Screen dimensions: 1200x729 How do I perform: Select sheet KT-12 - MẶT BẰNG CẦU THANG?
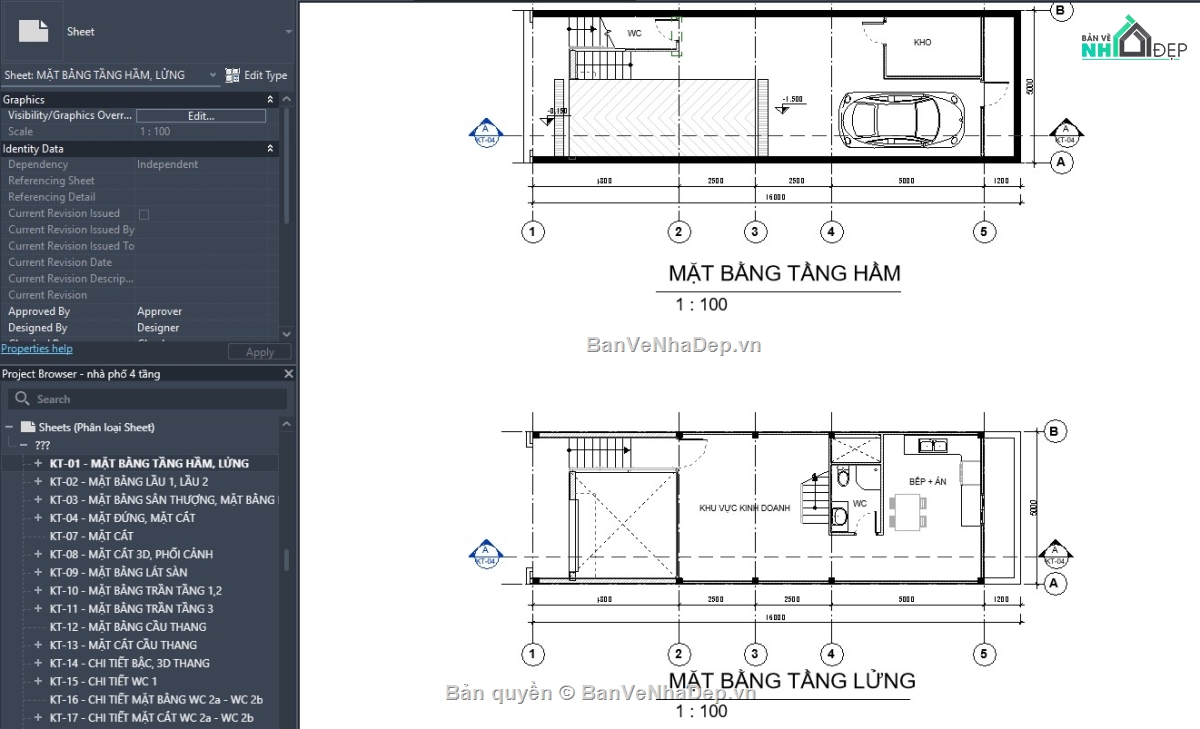point(128,627)
